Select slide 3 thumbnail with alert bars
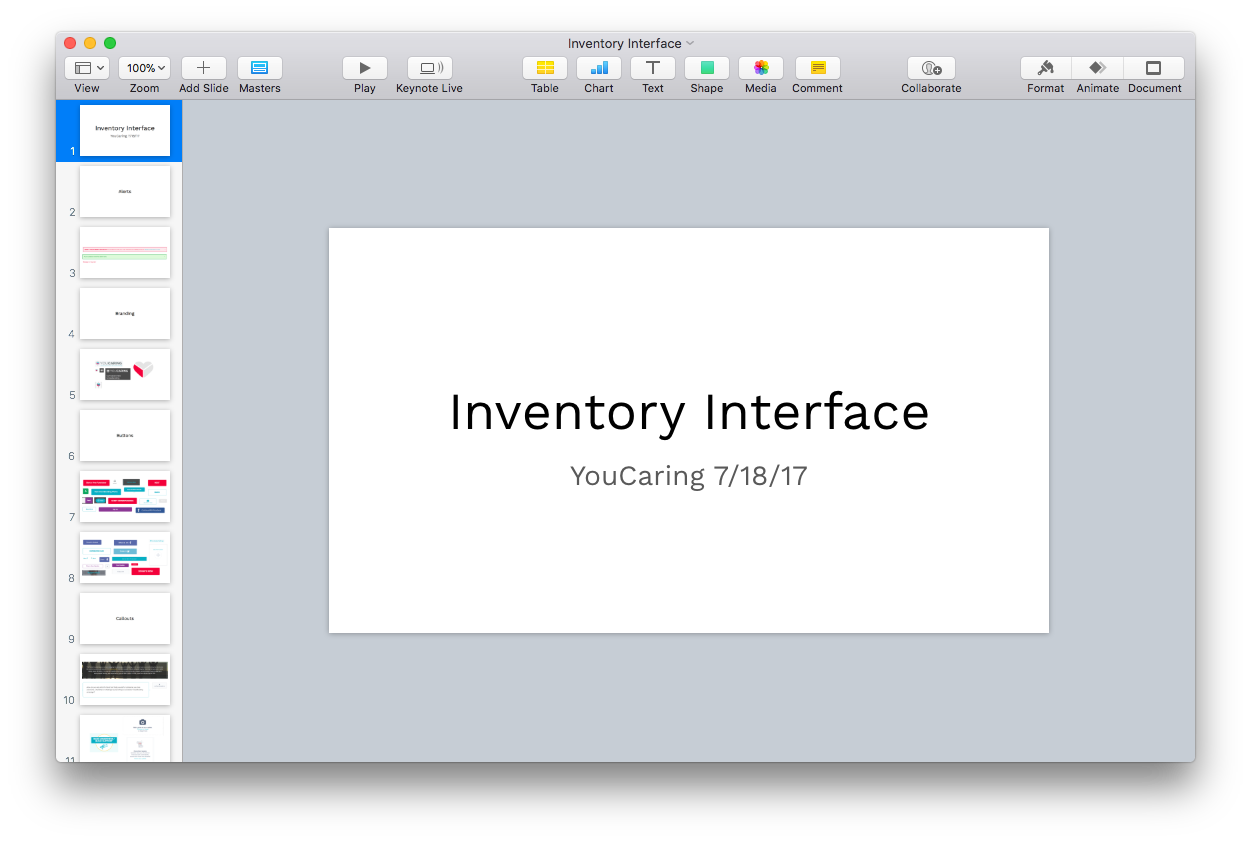 (x=125, y=252)
